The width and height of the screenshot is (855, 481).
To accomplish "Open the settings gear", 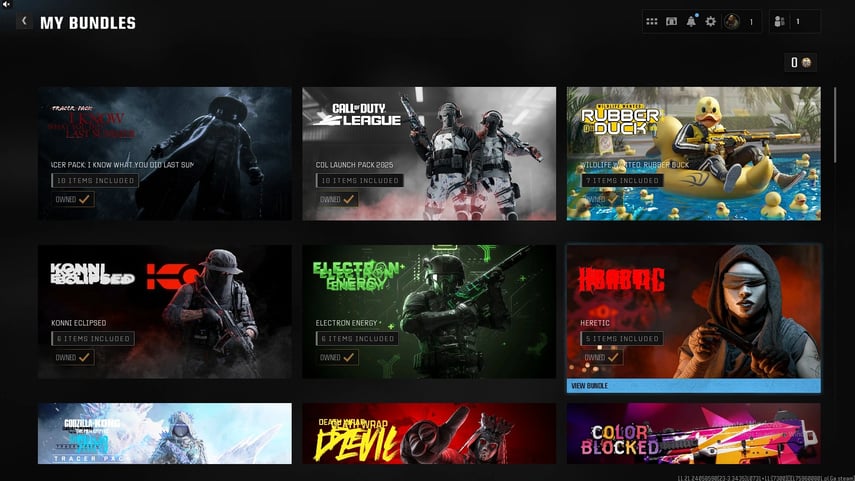I will pos(711,22).
